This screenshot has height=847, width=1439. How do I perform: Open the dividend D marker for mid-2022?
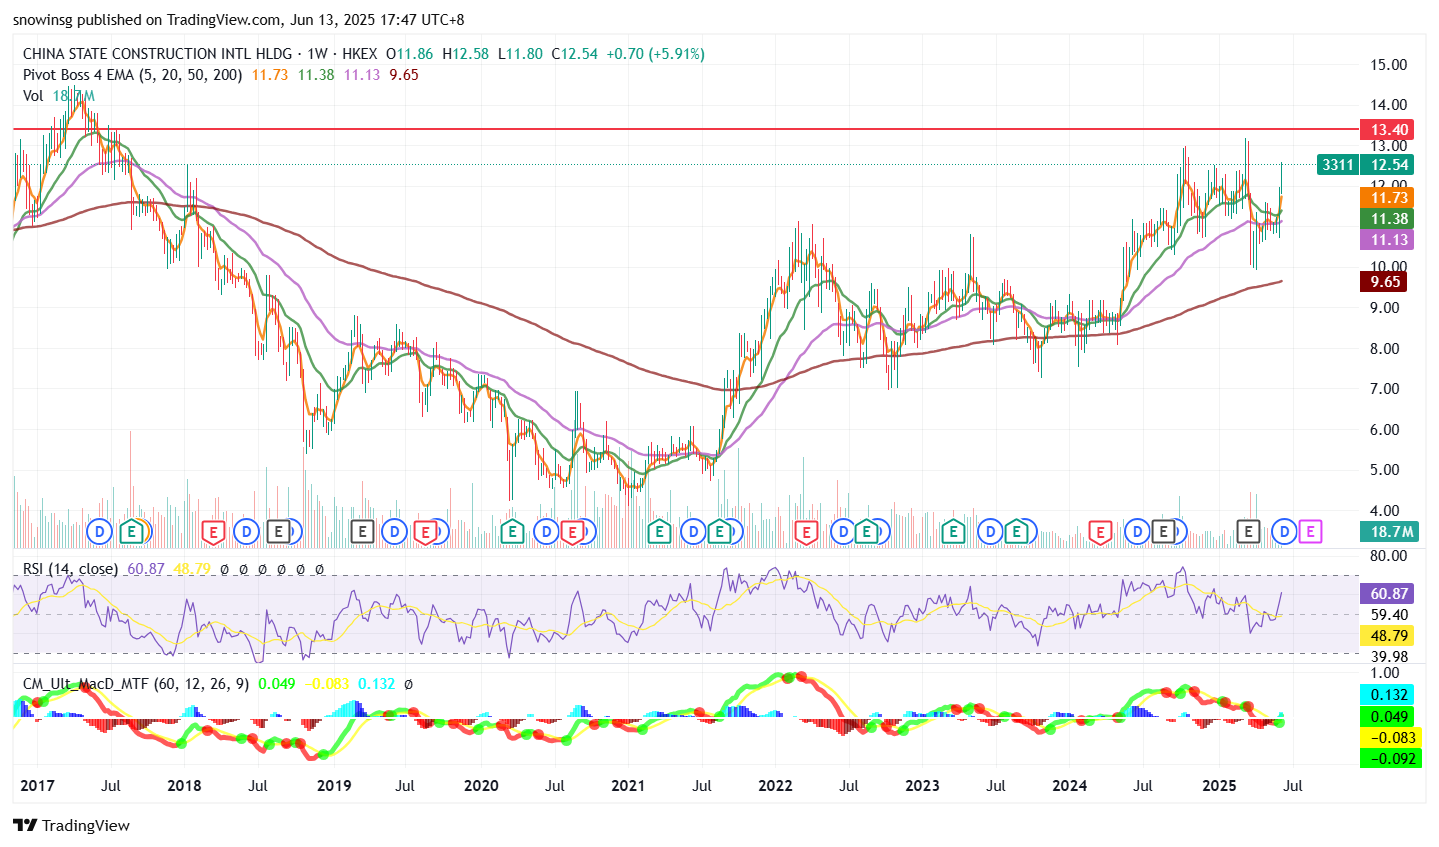point(843,531)
